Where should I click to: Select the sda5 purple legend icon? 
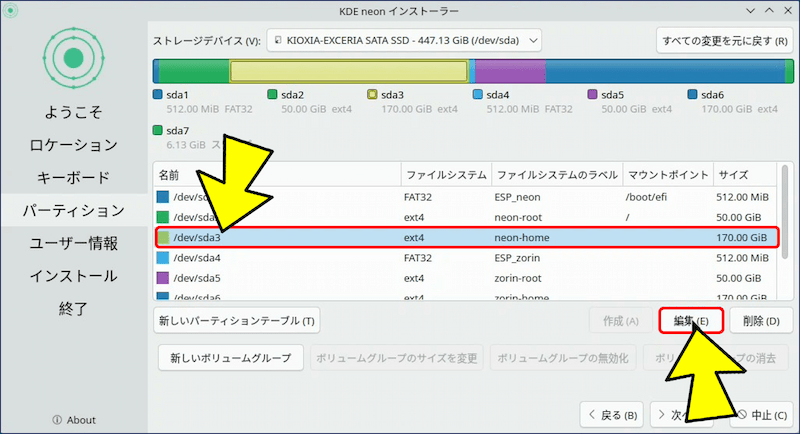click(592, 95)
